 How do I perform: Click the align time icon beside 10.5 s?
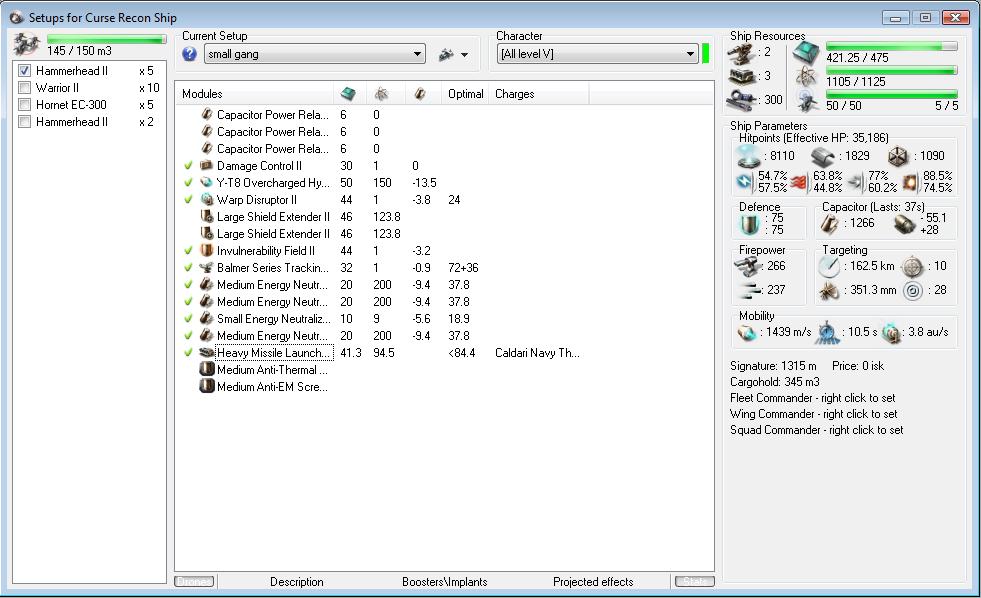pos(826,333)
